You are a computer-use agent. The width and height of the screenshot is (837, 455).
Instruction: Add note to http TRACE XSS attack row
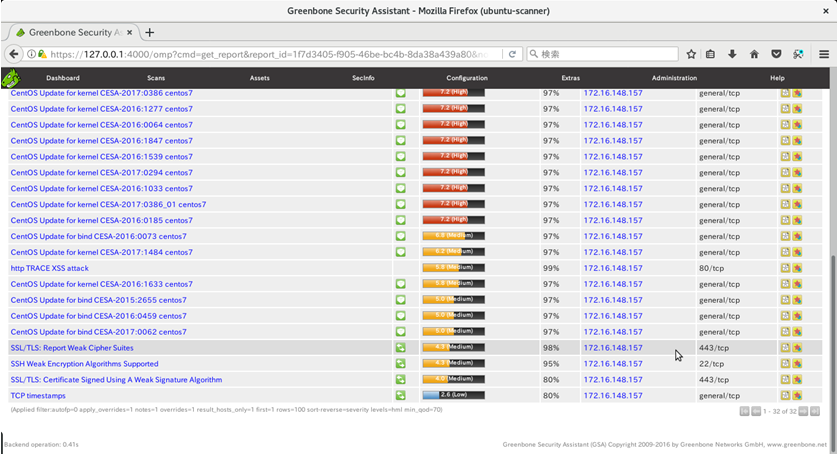pos(785,268)
